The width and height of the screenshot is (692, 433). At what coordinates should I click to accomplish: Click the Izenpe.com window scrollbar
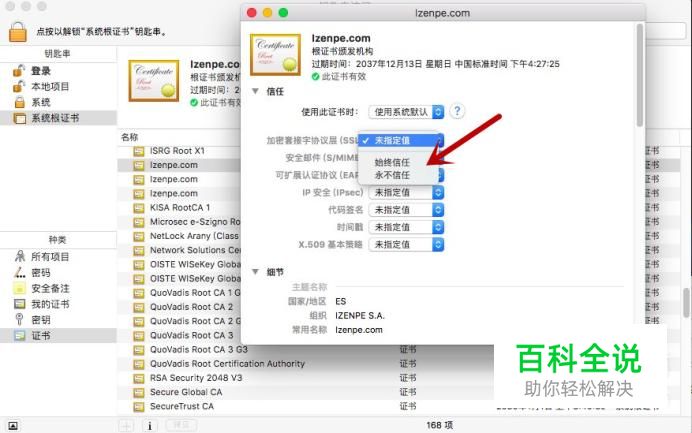pos(639,75)
